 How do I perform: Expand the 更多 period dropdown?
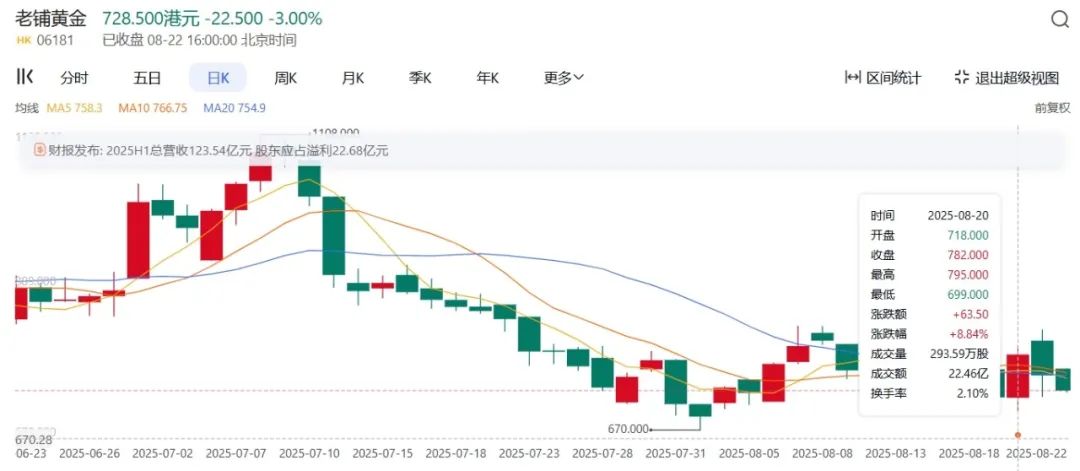(x=564, y=78)
